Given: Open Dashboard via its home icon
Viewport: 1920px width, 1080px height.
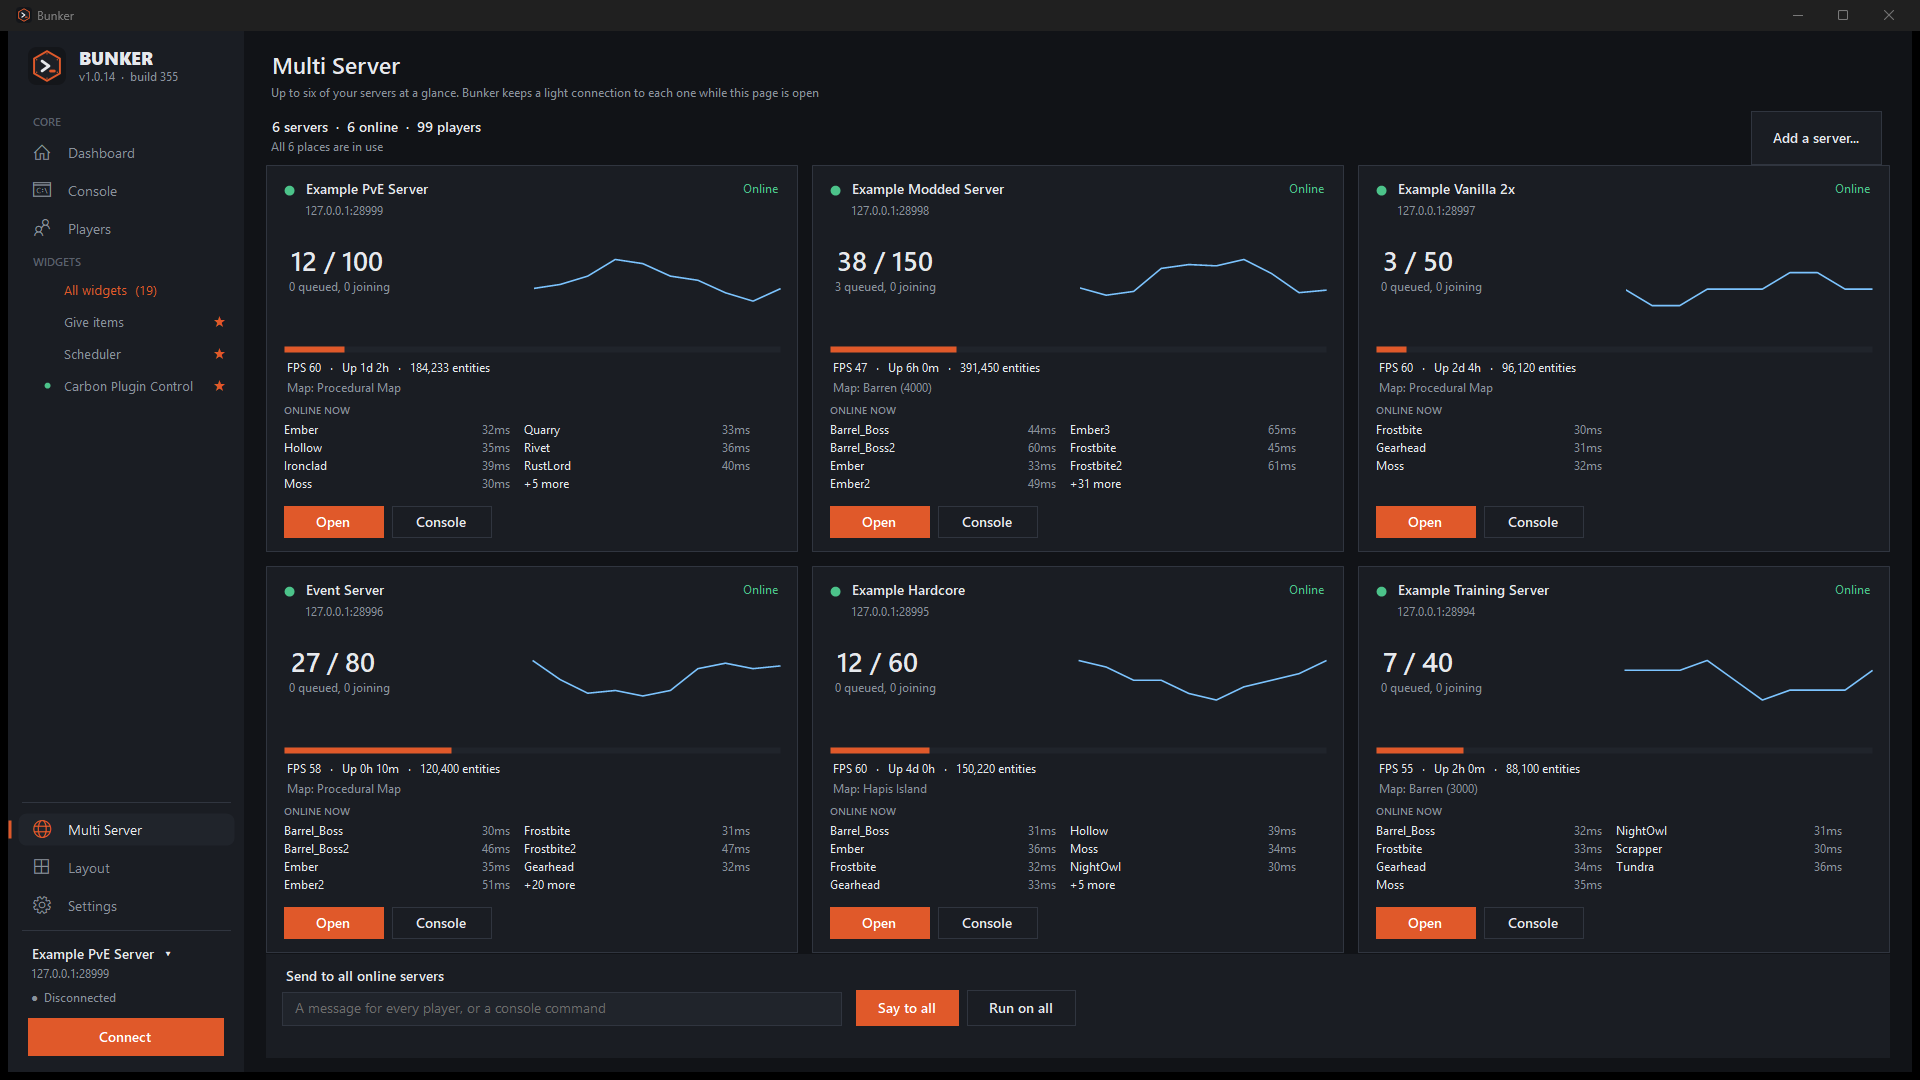Looking at the screenshot, I should 42,153.
